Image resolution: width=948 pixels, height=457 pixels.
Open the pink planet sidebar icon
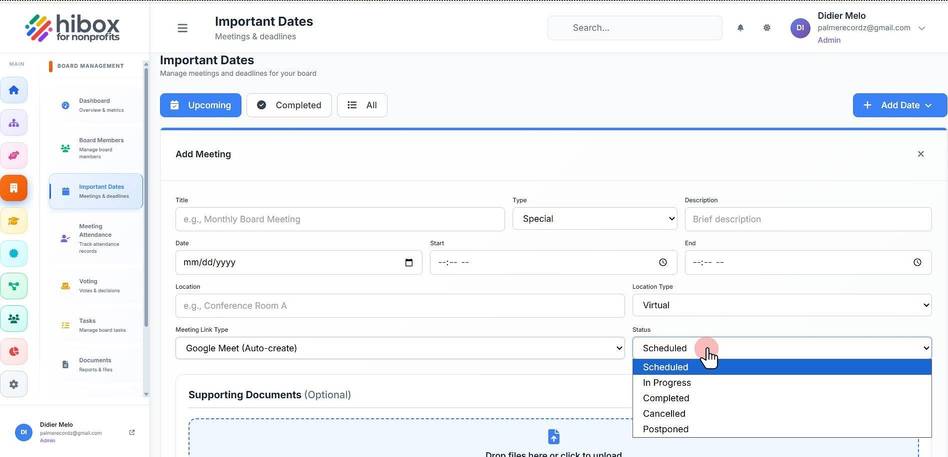point(14,155)
